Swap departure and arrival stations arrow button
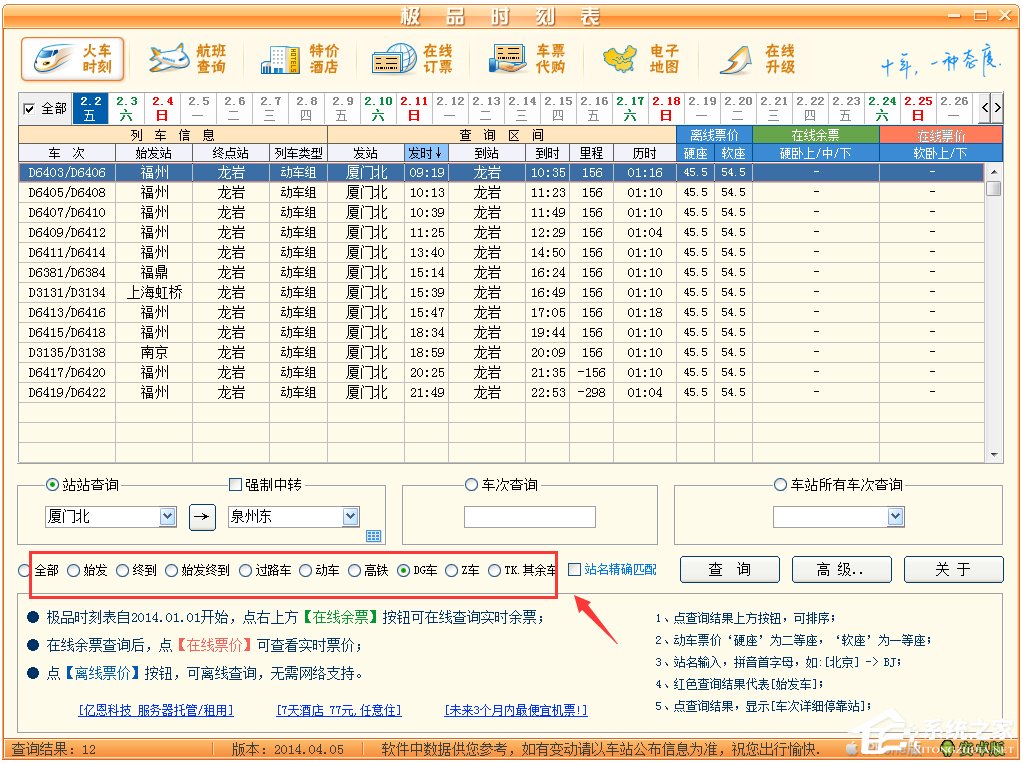Screen dimensions: 1023x763 (202, 517)
